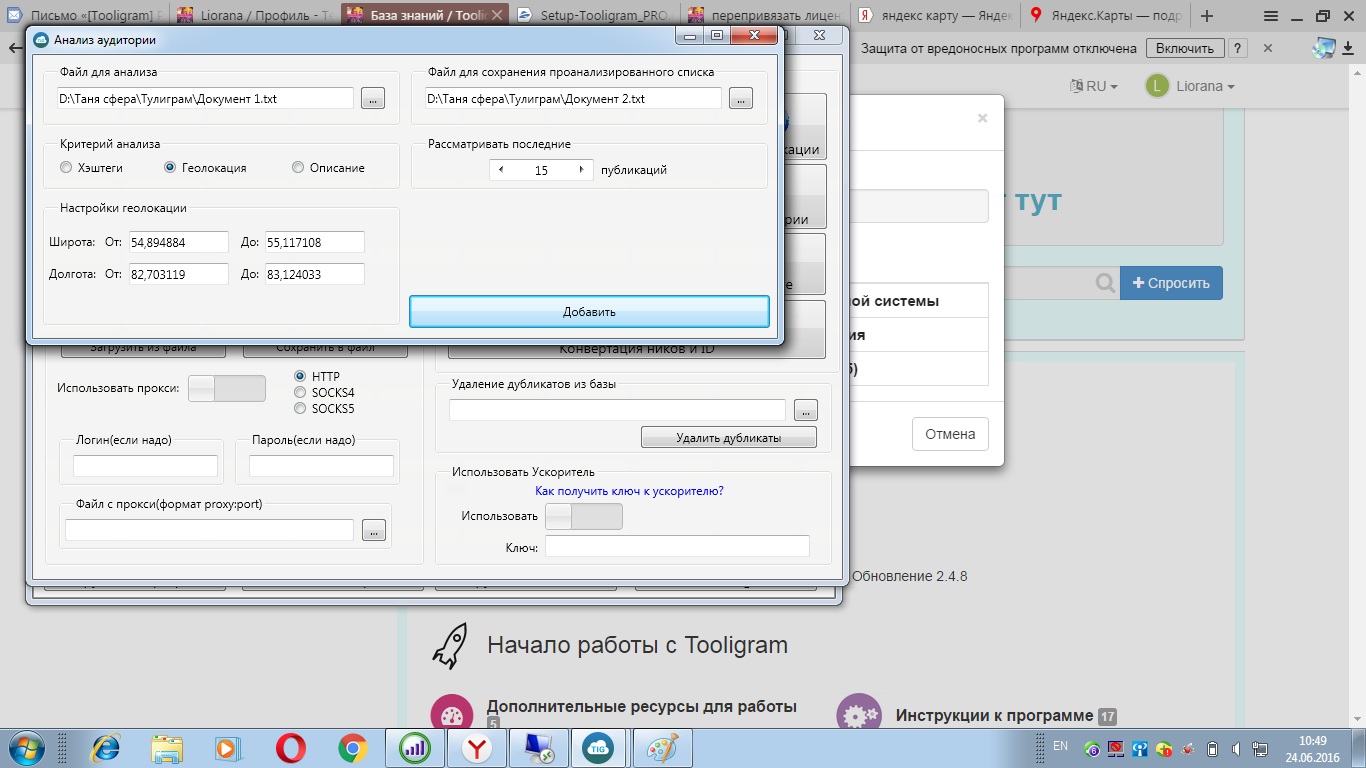The image size is (1366, 768).
Task: Click the Спросить button
Action: coord(1171,283)
